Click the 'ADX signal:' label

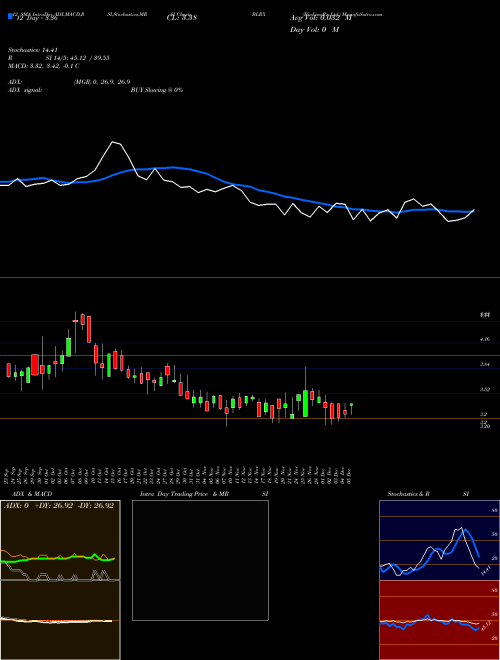coord(25,90)
